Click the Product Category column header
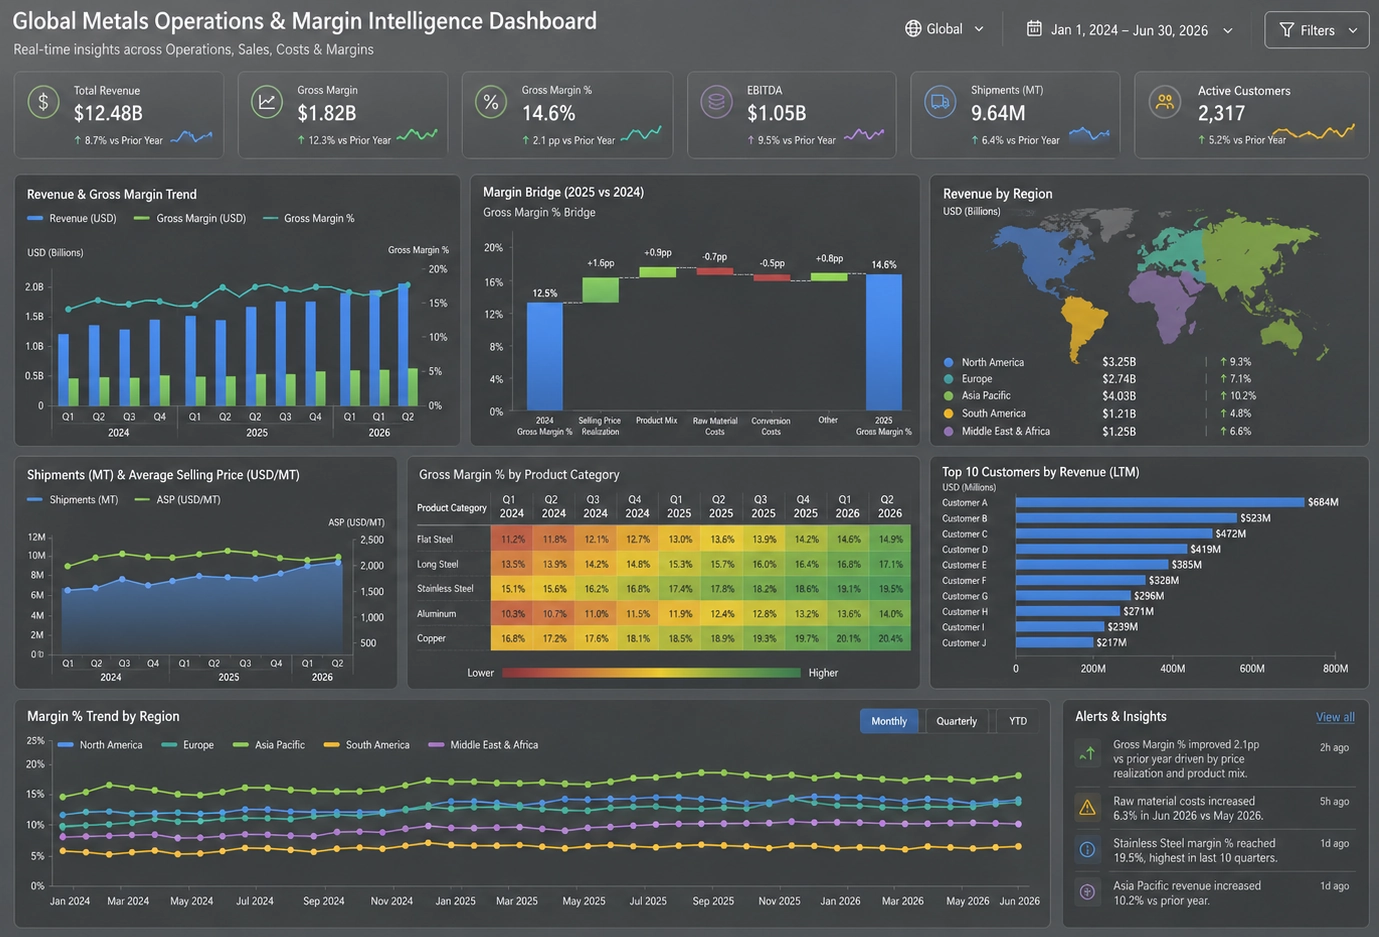 [452, 508]
